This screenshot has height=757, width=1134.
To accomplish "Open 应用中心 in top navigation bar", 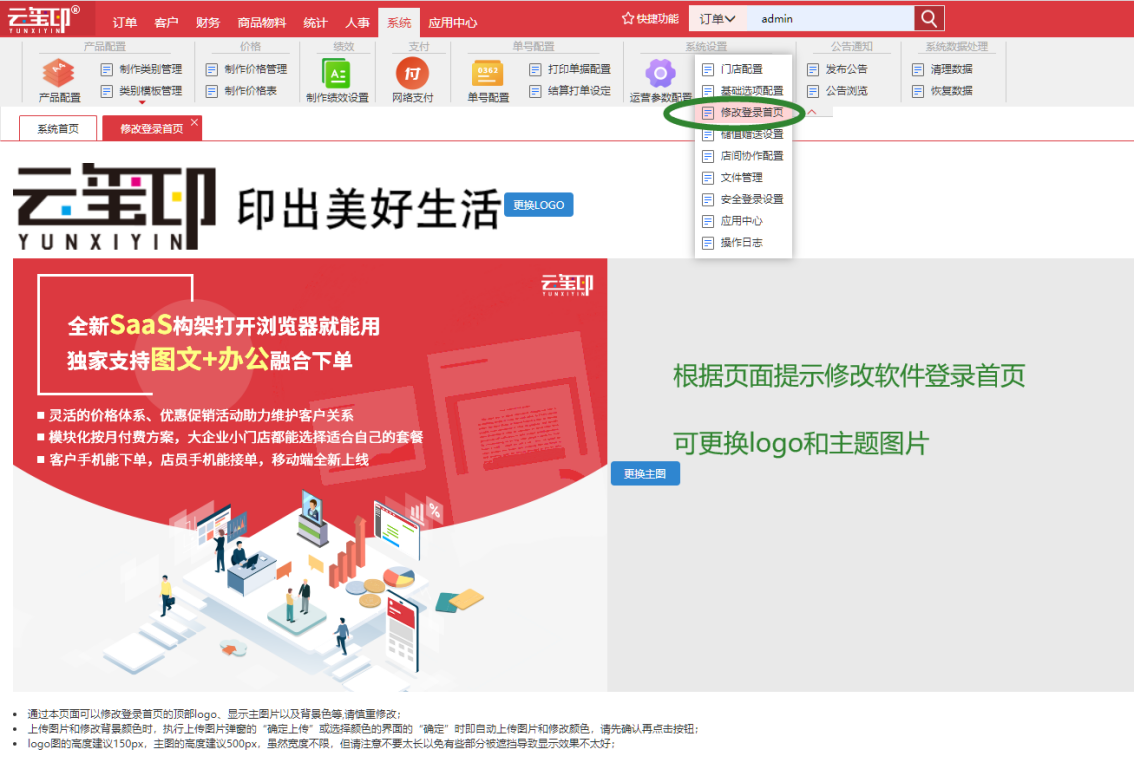I will click(453, 22).
